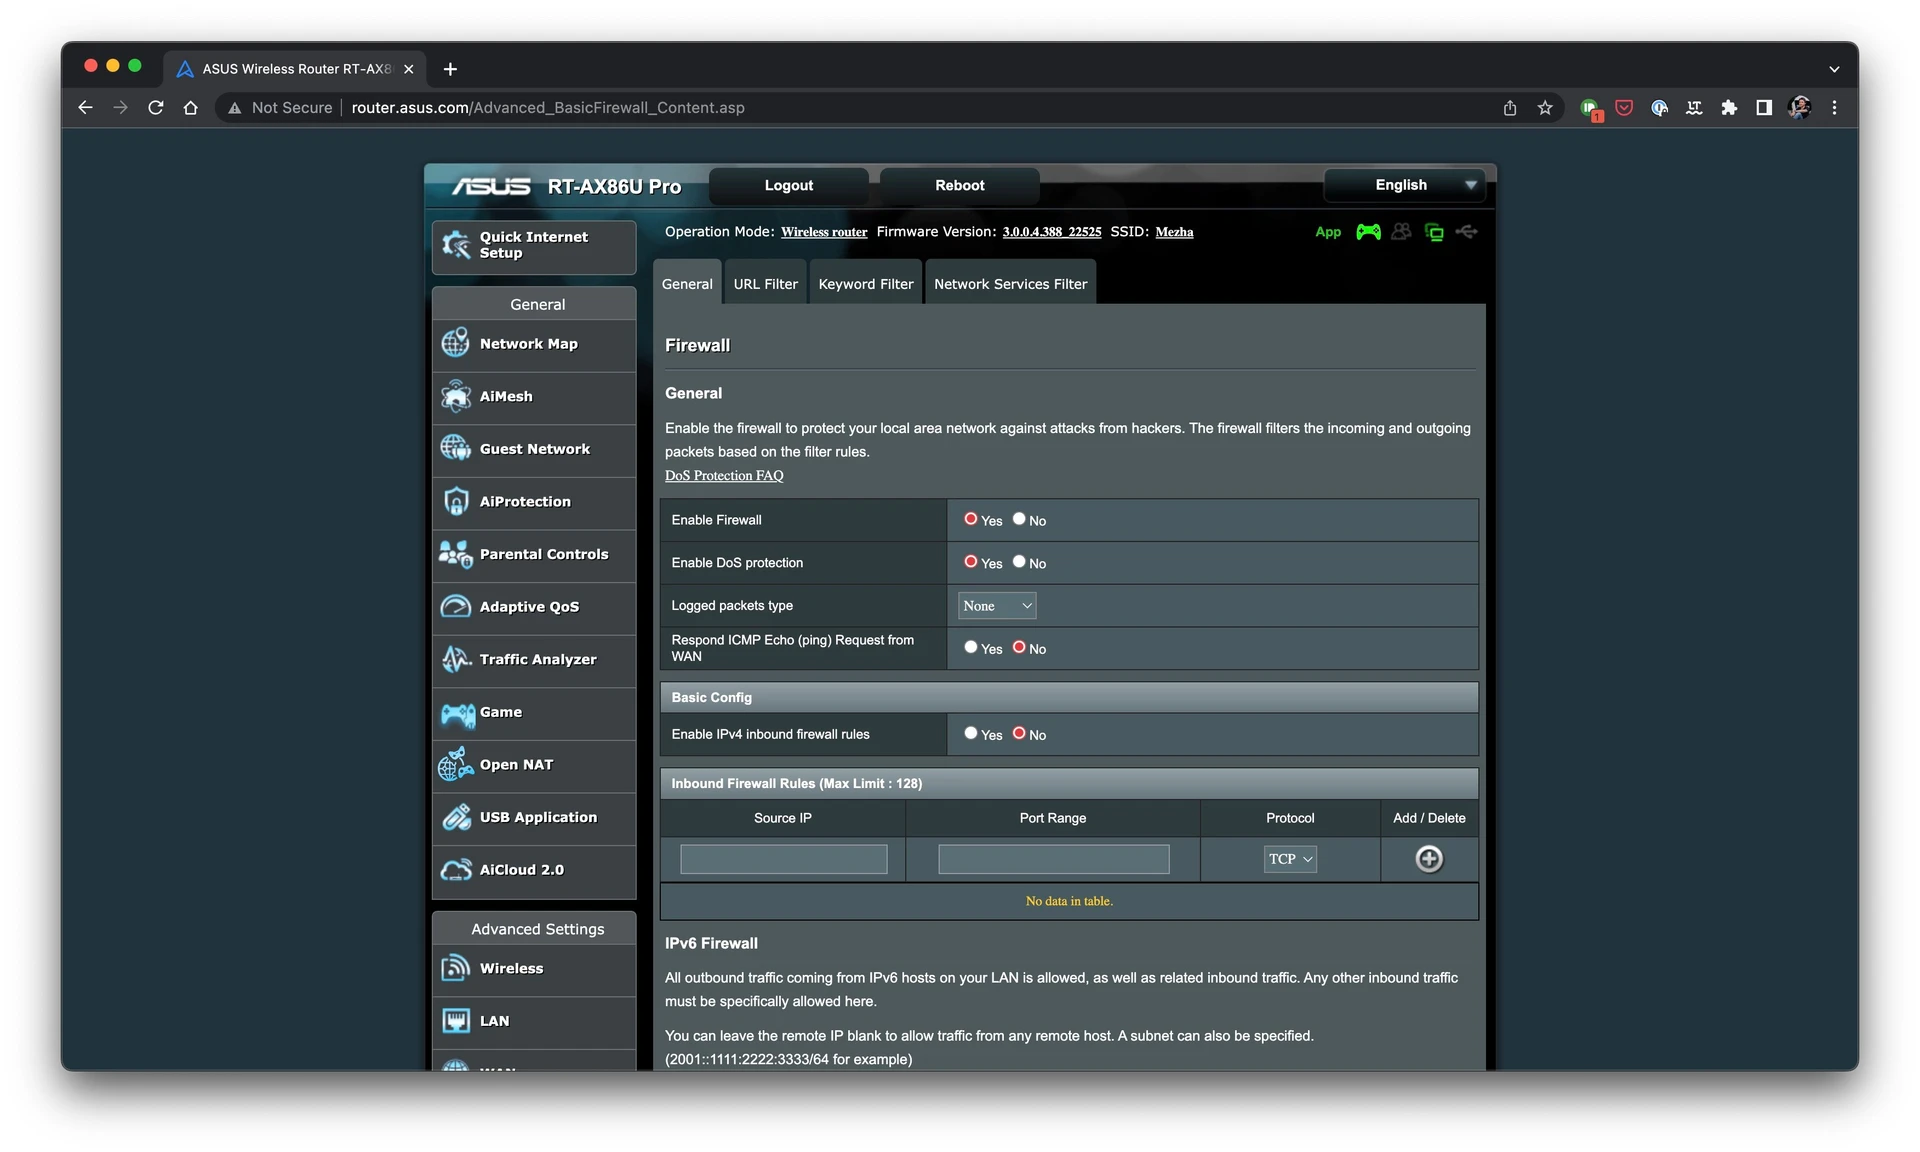Switch to the Keyword Filter tab
Screen dimensions: 1920x1152
(866, 284)
